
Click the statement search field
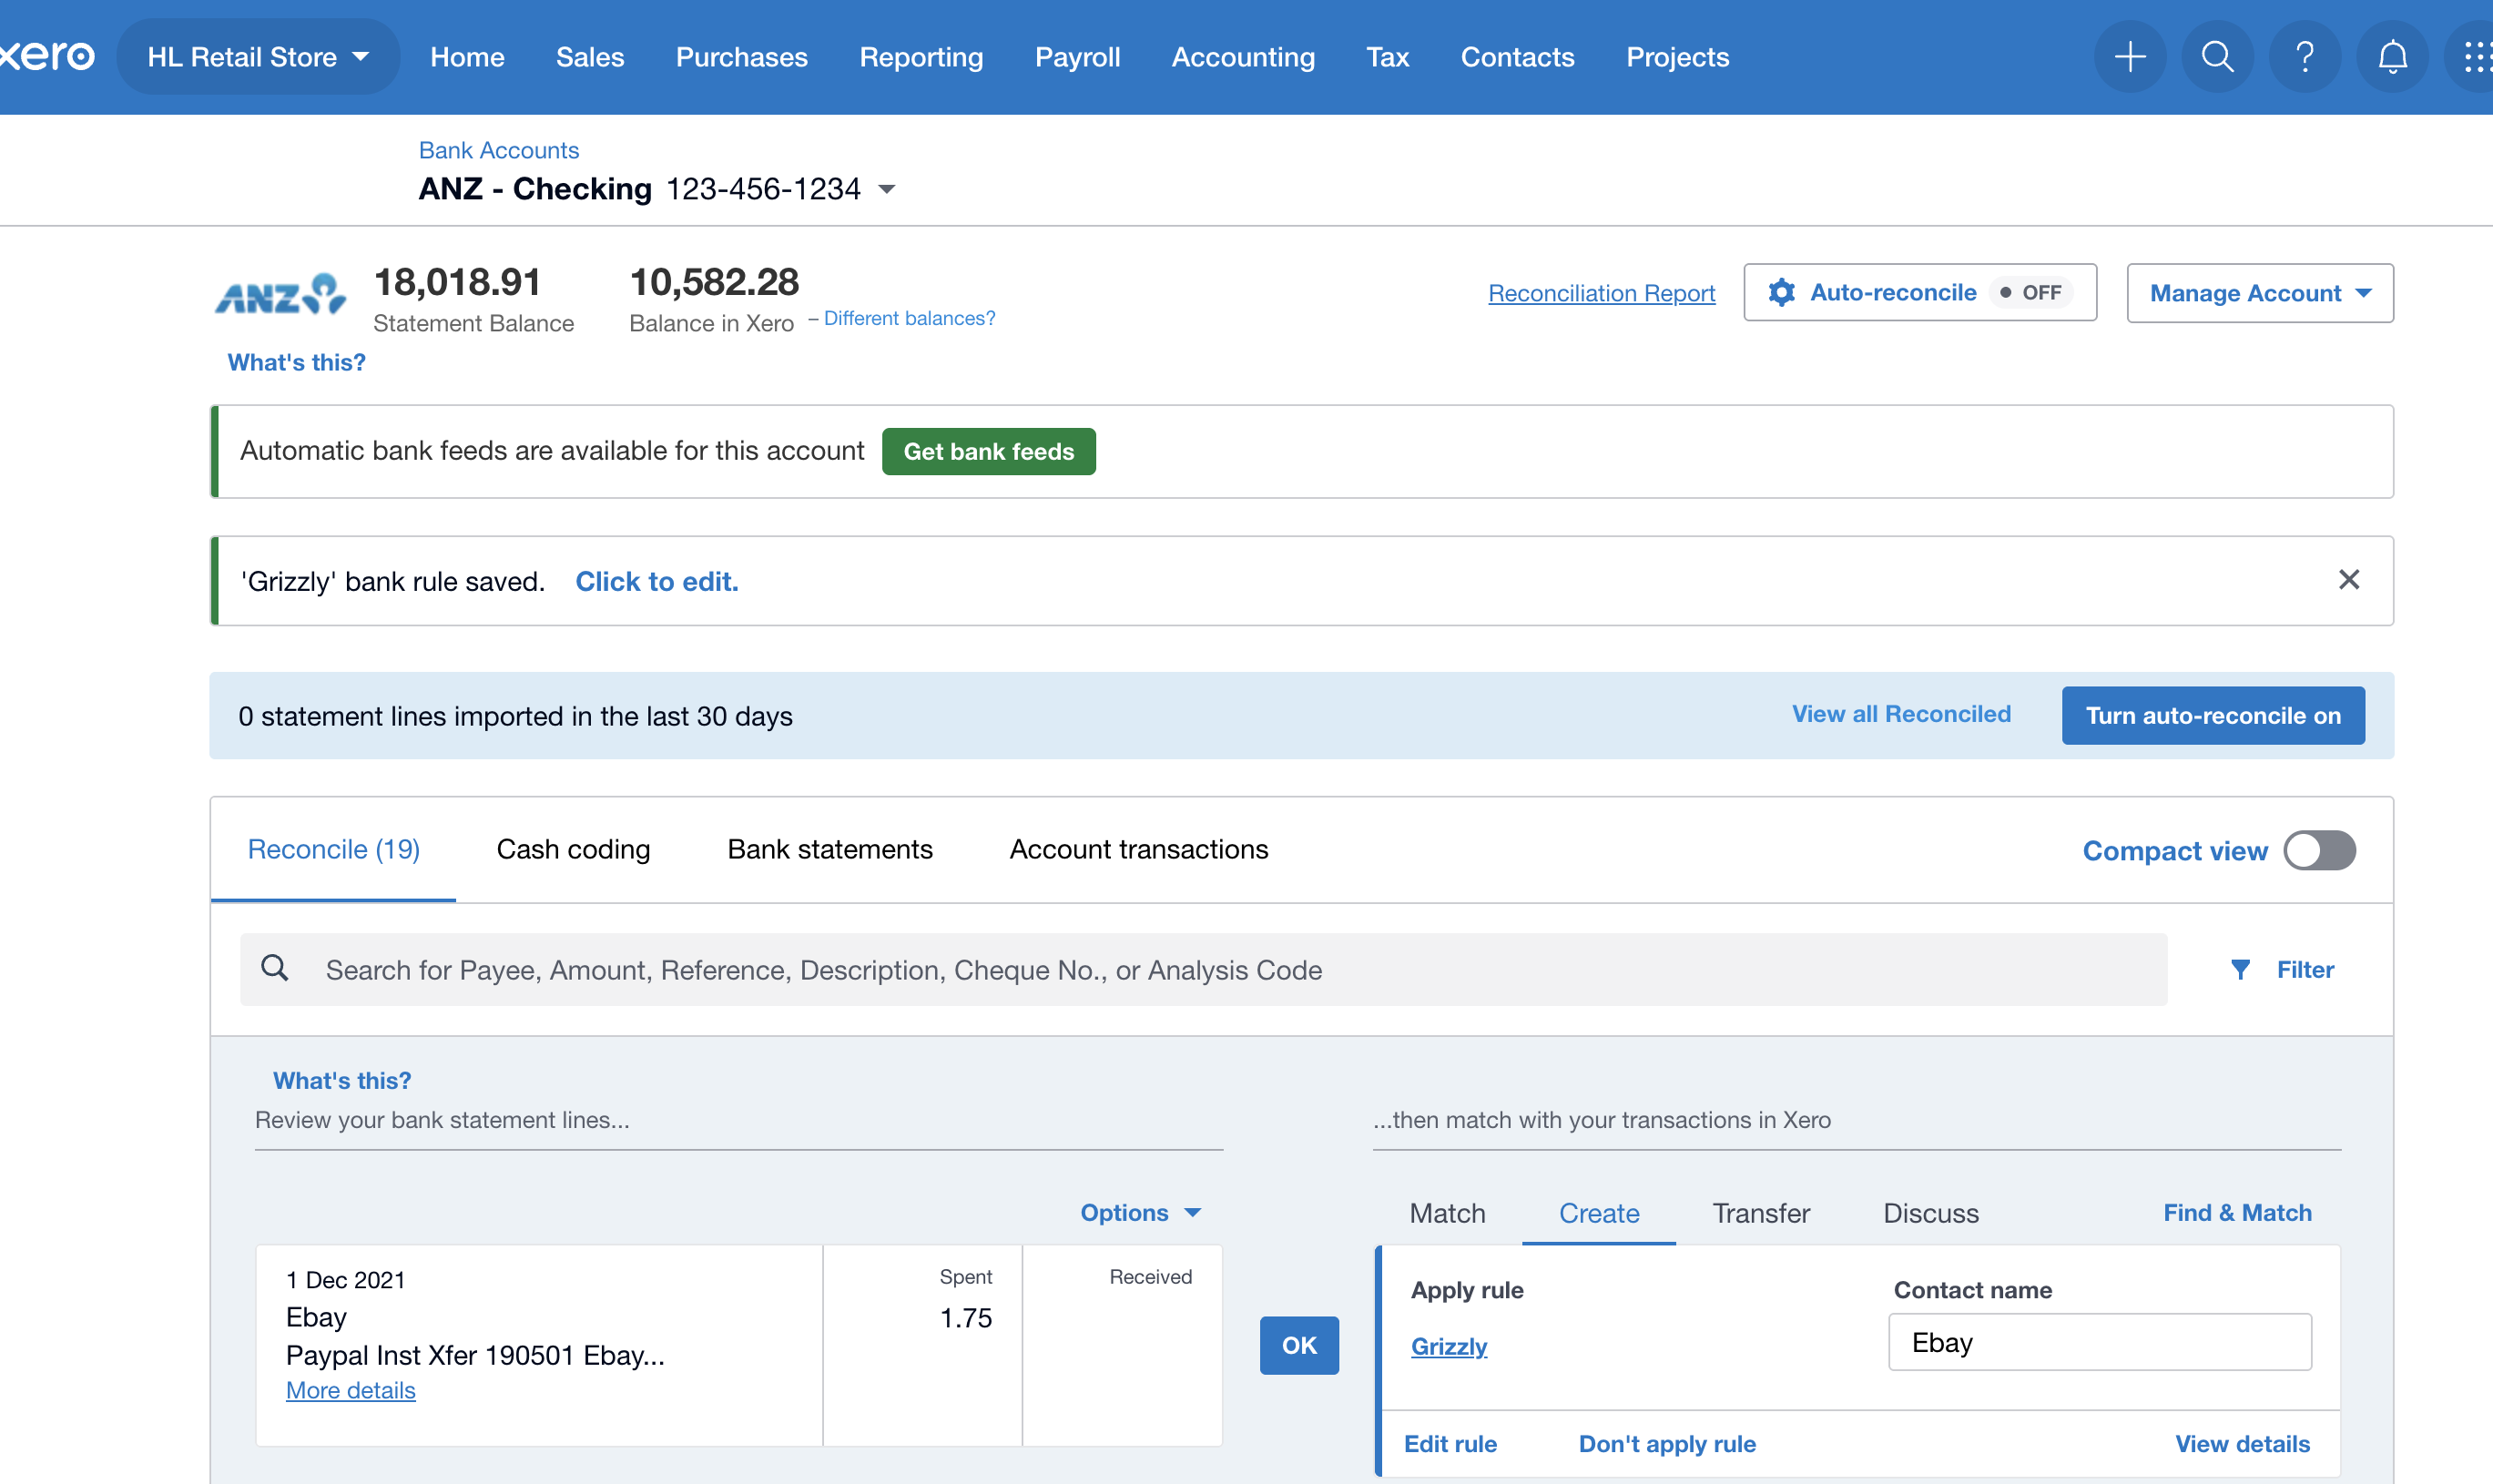tap(1203, 969)
